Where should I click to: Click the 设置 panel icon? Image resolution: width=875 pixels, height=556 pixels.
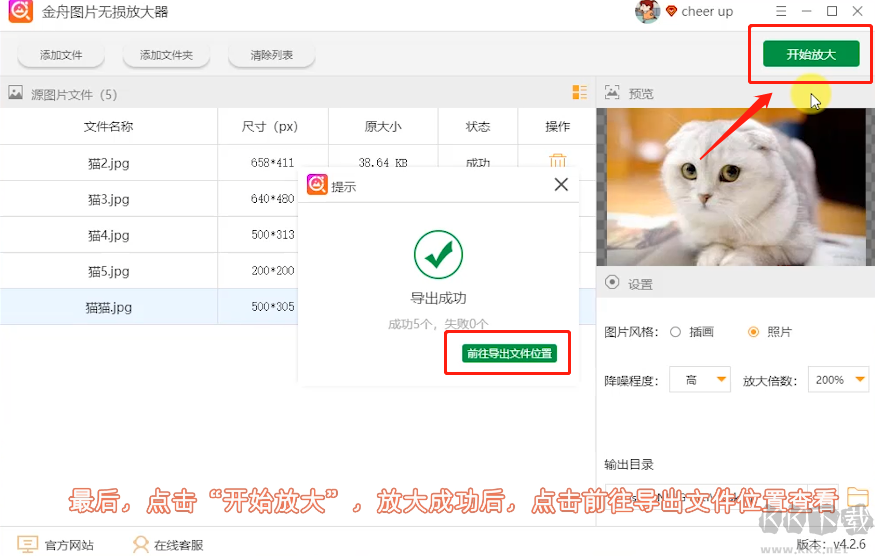coord(612,282)
